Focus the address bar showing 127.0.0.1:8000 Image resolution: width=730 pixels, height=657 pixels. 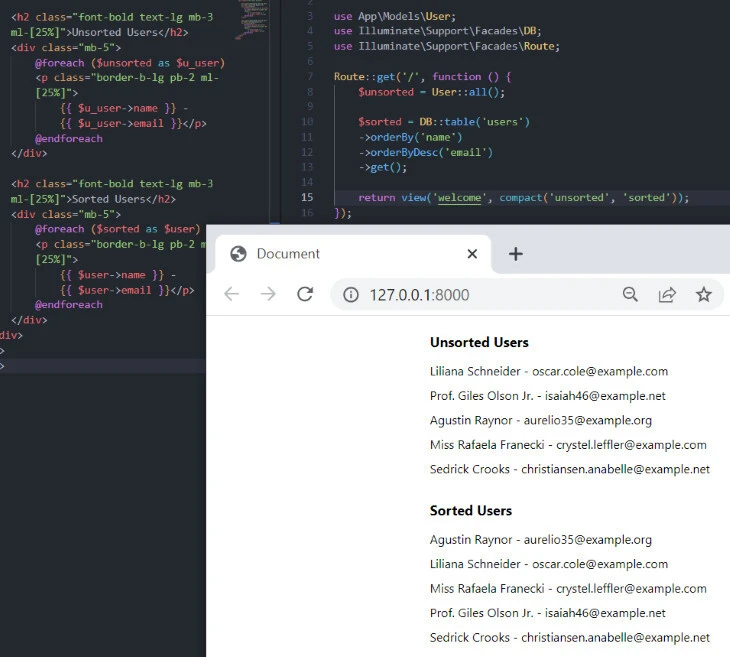point(480,295)
